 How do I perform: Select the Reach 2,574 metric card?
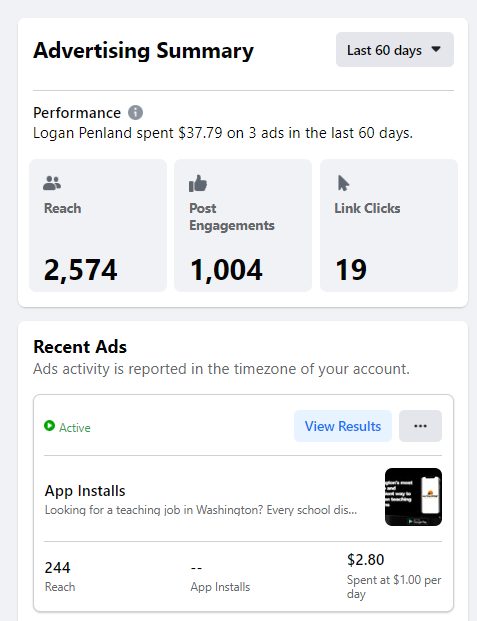(98, 225)
